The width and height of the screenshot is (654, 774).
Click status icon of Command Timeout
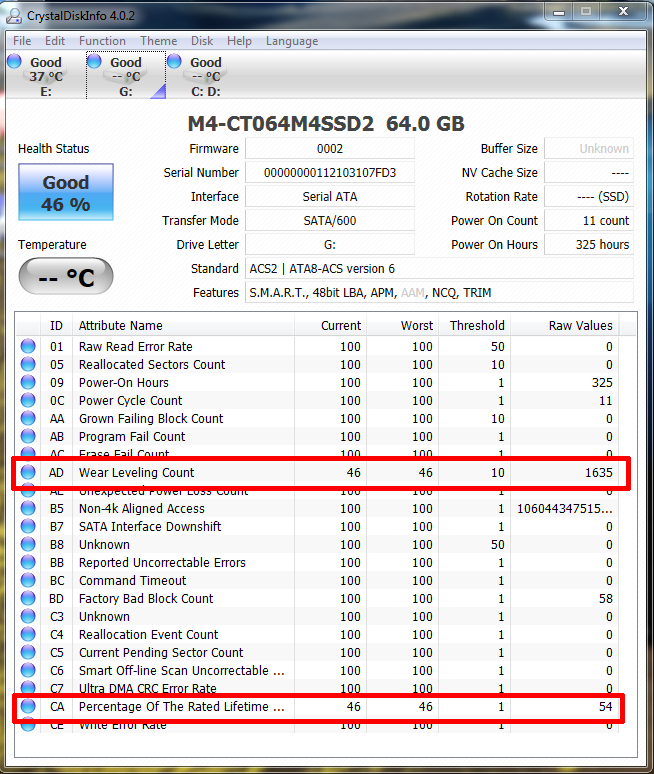[28, 580]
